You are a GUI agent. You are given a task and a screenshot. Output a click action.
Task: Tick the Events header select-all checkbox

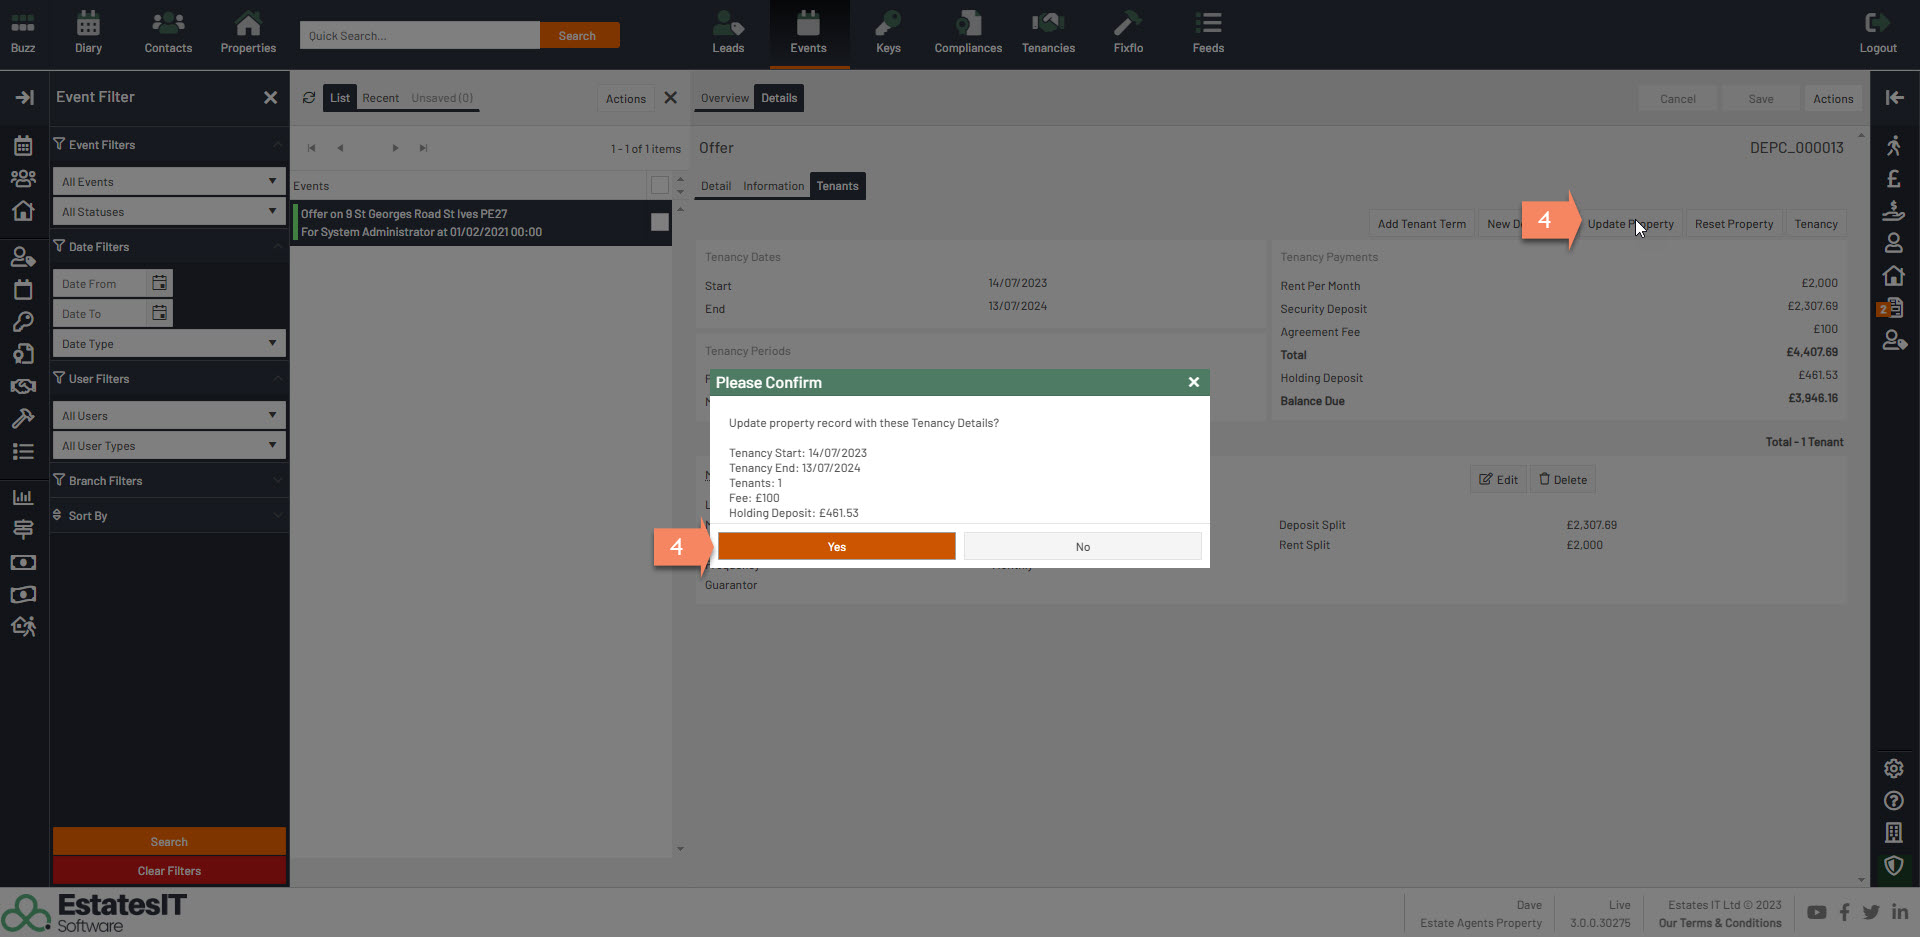660,185
